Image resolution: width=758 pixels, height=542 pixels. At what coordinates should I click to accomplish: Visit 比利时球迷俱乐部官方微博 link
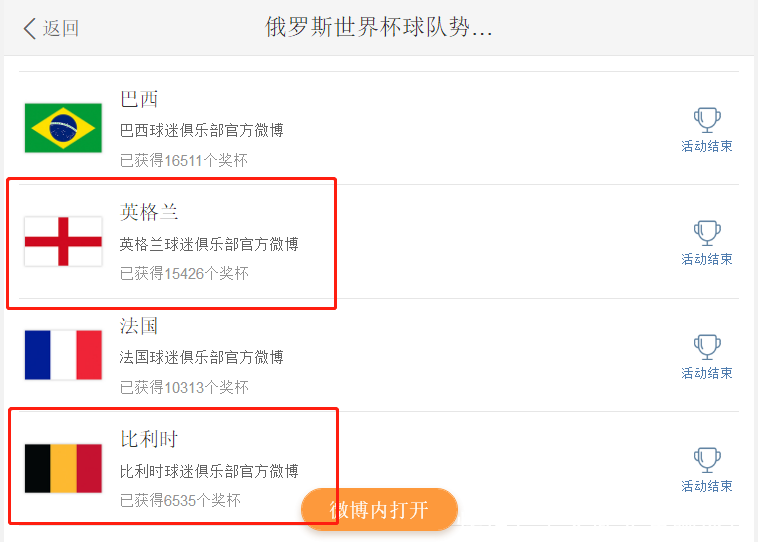tap(209, 471)
